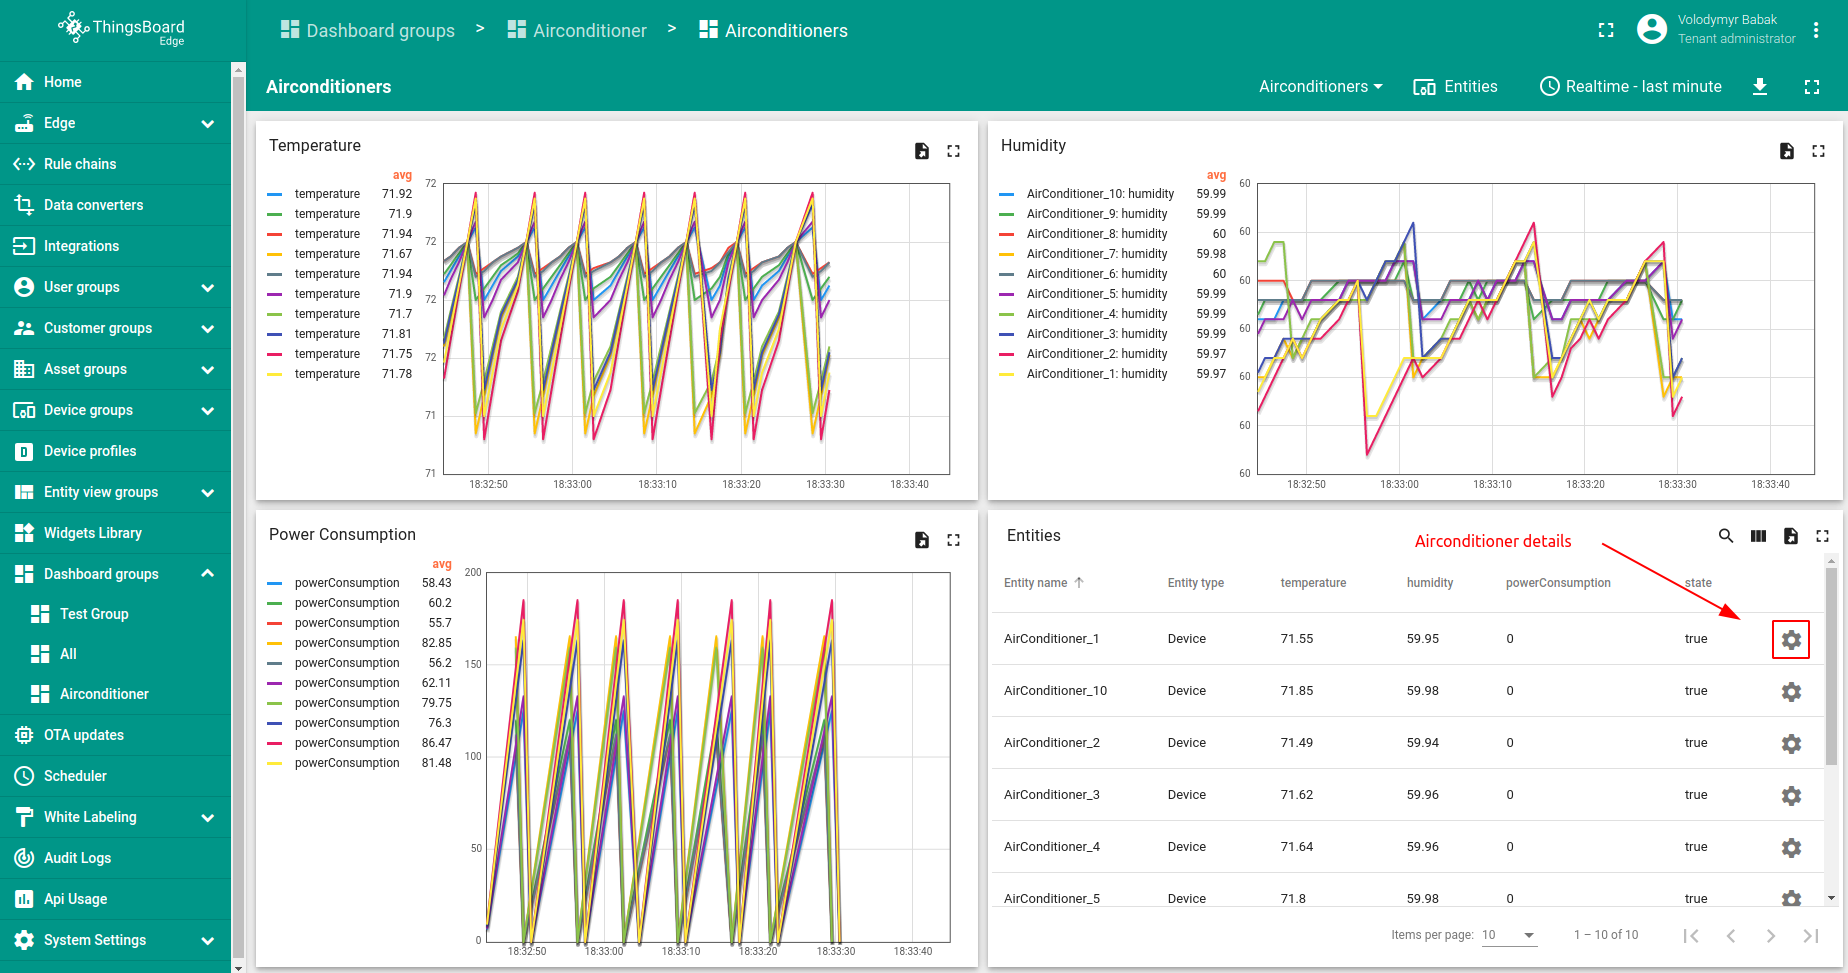Image resolution: width=1848 pixels, height=973 pixels.
Task: Open Entities selector in dashboard toolbar
Action: [1455, 87]
